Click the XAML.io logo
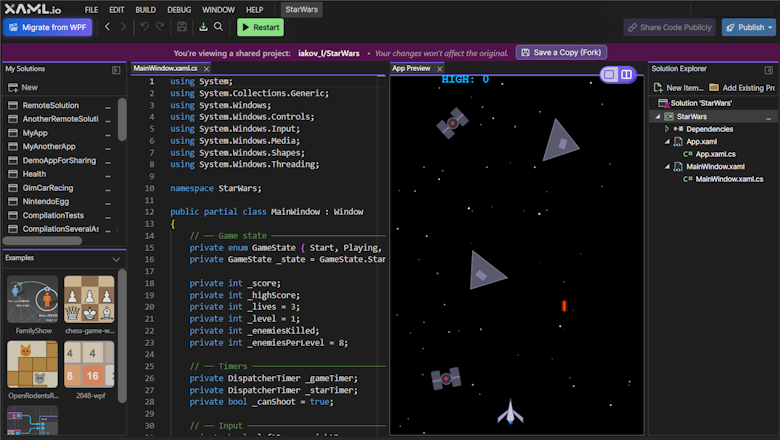 coord(33,9)
